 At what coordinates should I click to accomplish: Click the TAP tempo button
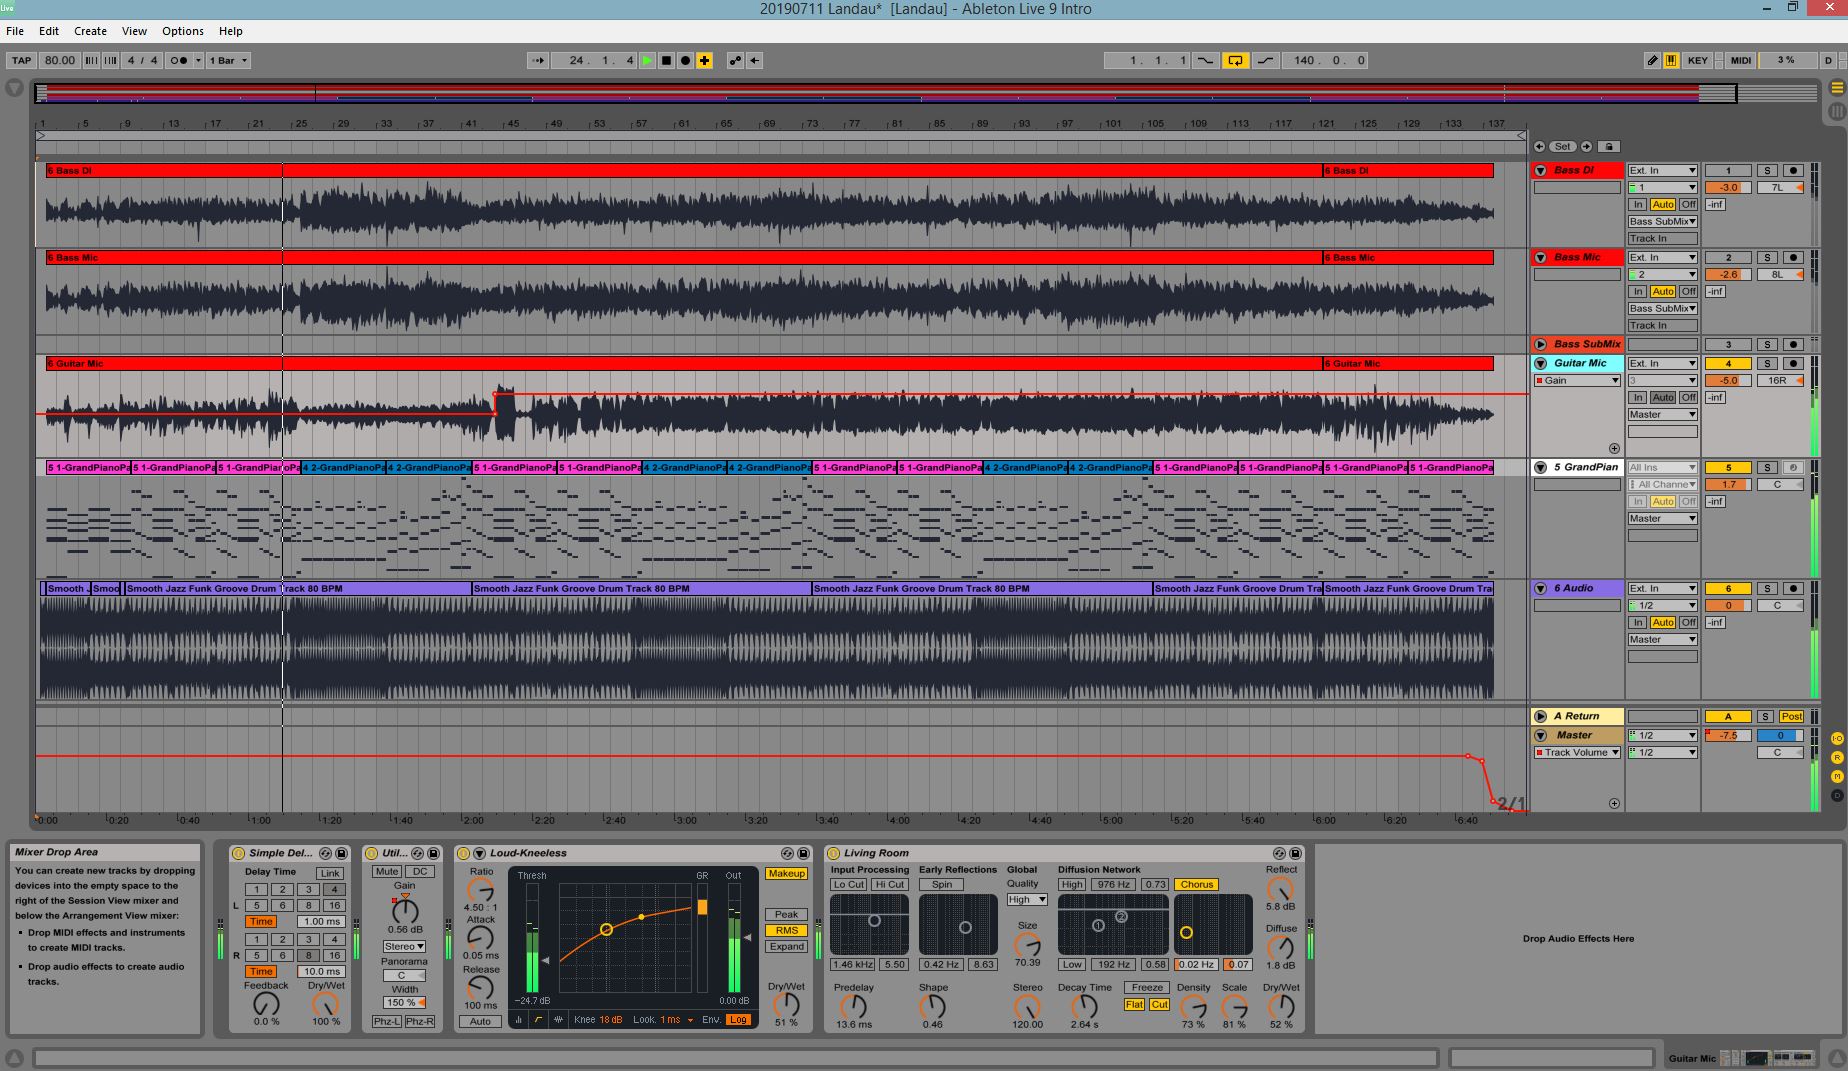point(21,61)
